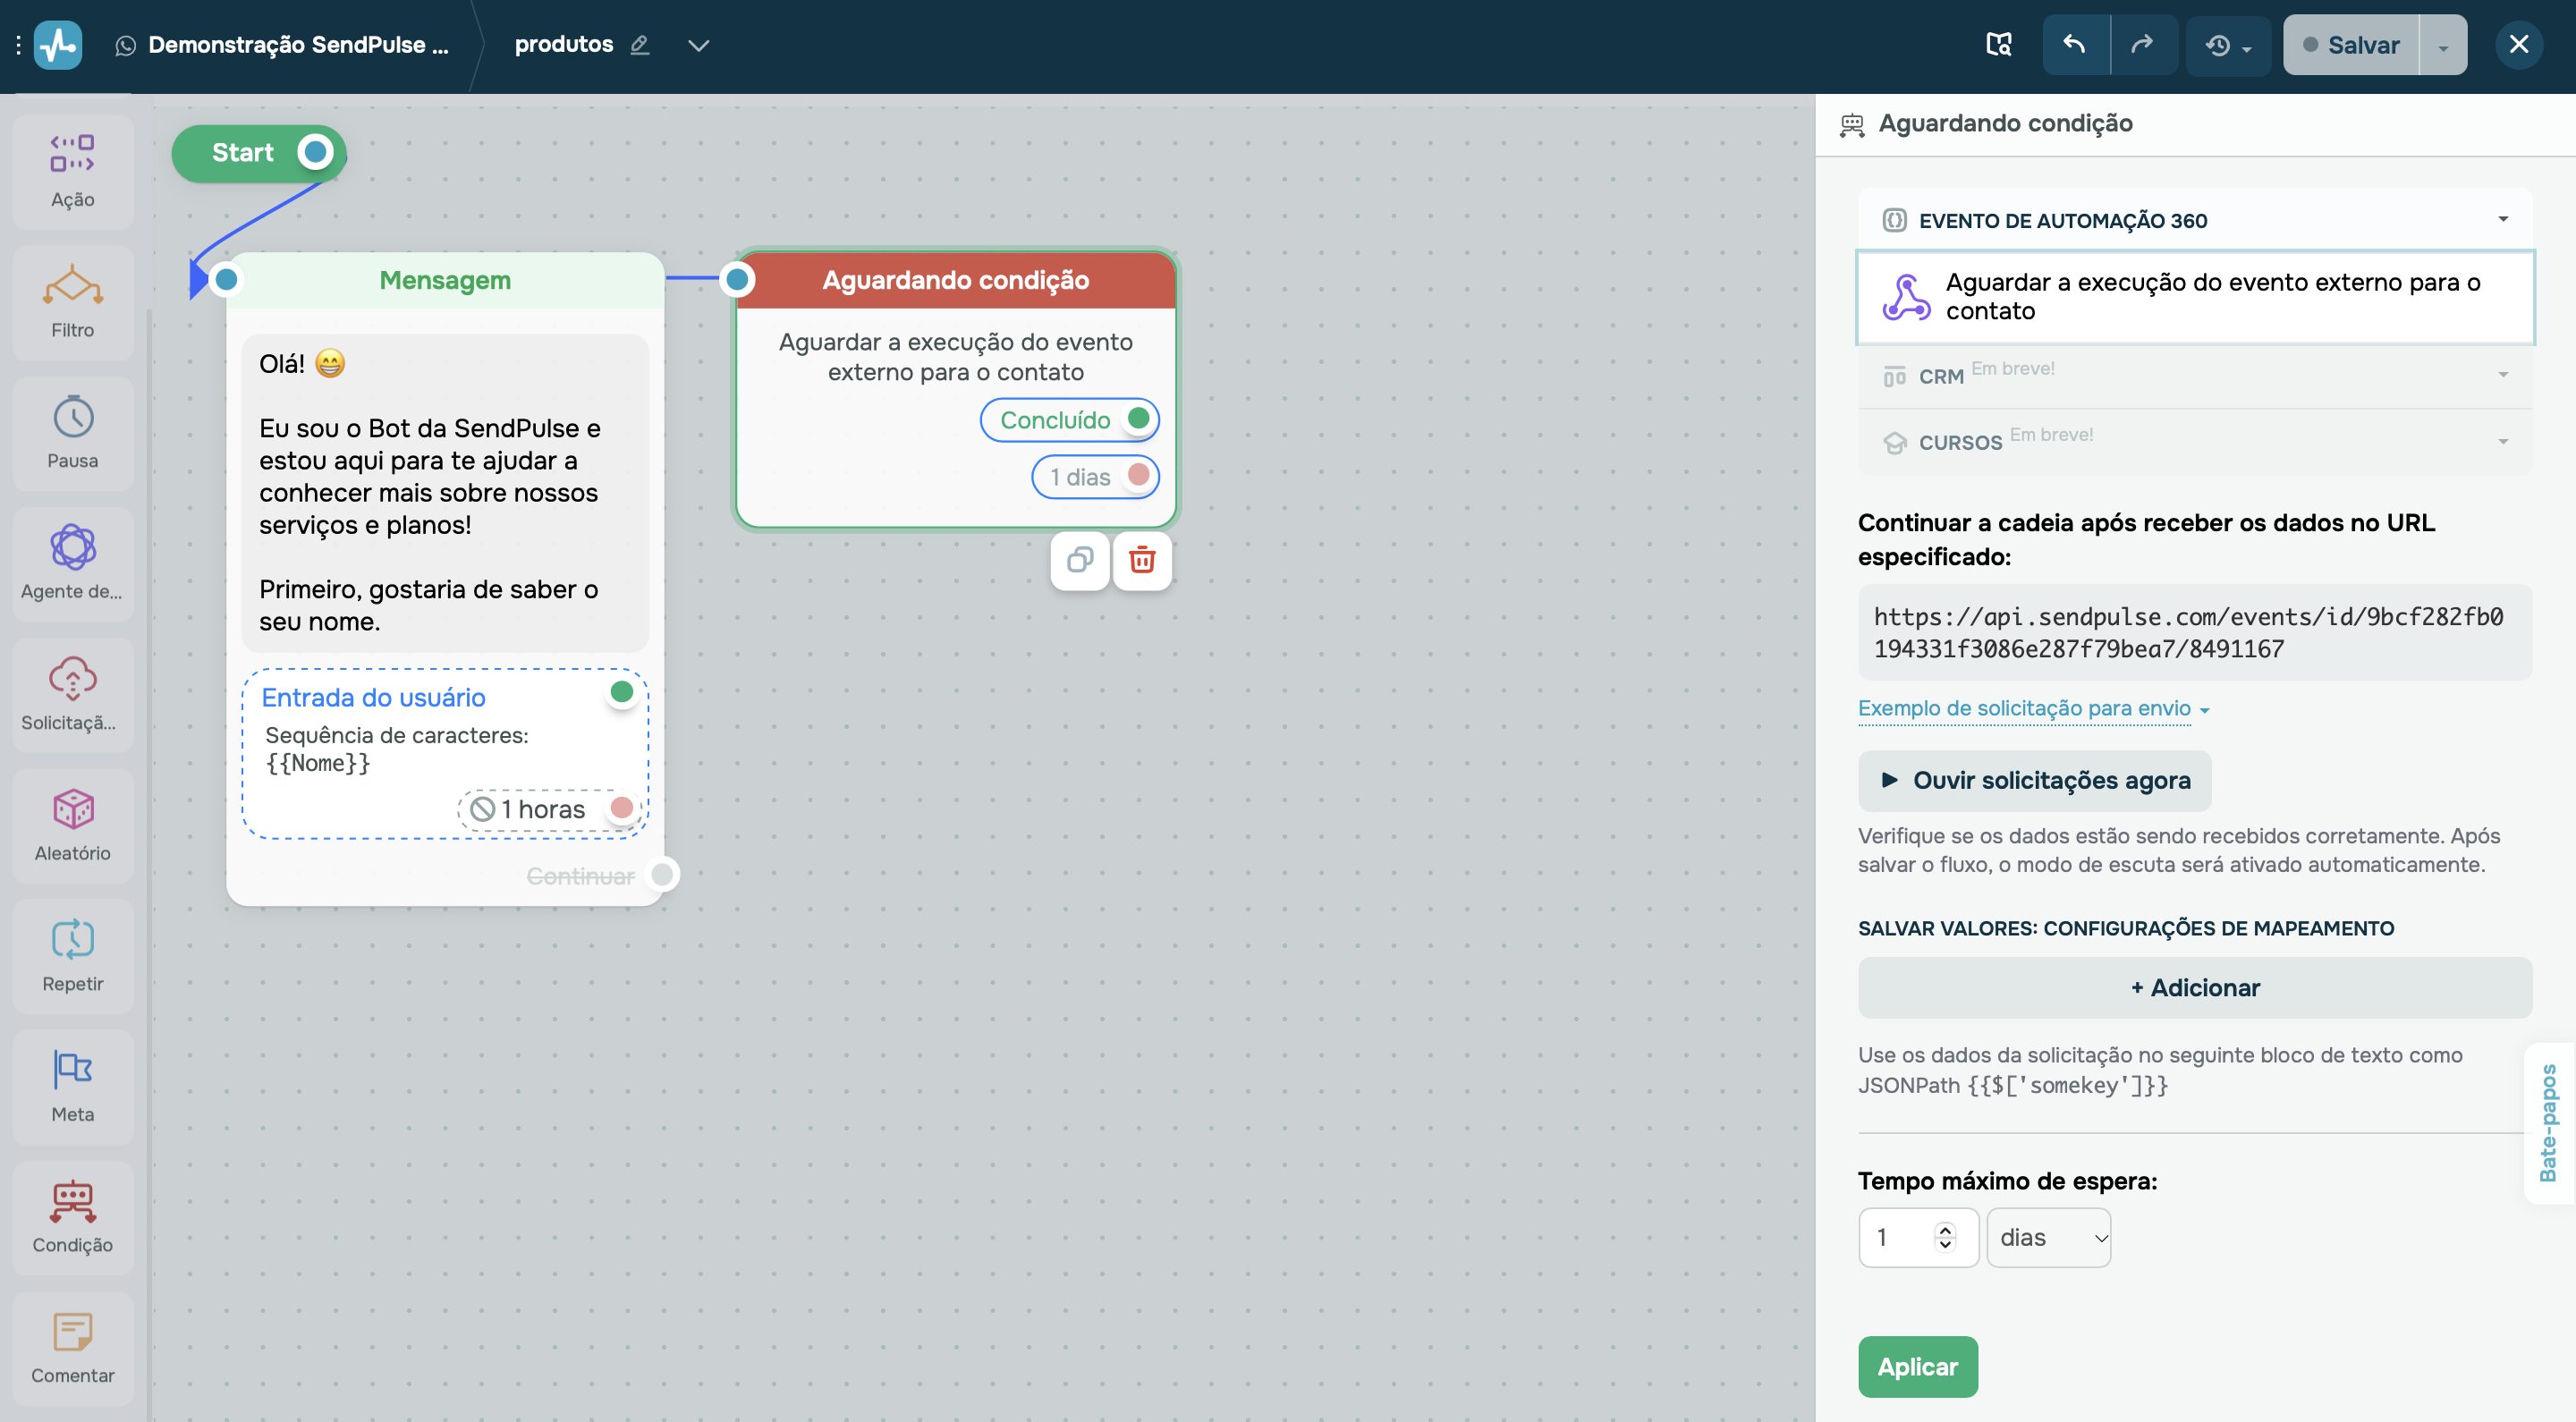This screenshot has width=2576, height=1422.
Task: Redo the last action
Action: (x=2143, y=45)
